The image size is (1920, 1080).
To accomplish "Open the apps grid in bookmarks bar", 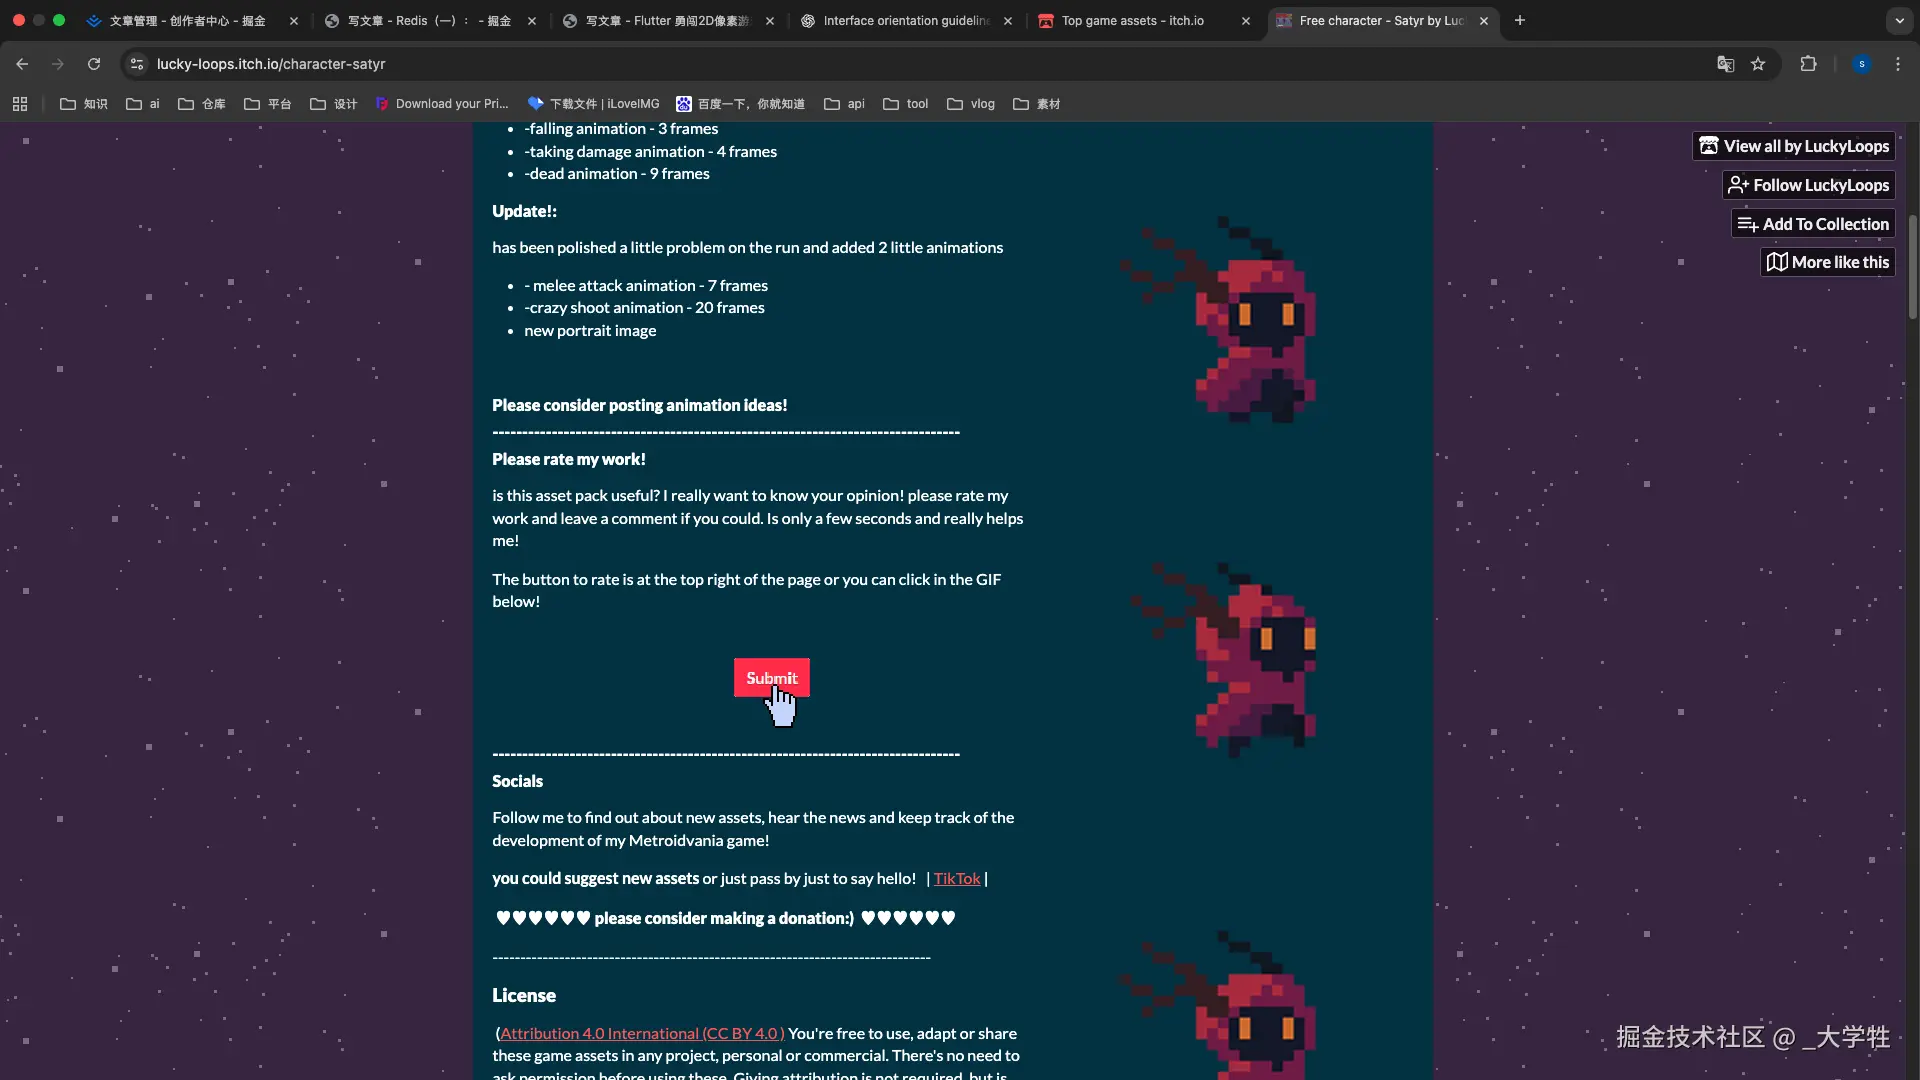I will click(x=20, y=104).
